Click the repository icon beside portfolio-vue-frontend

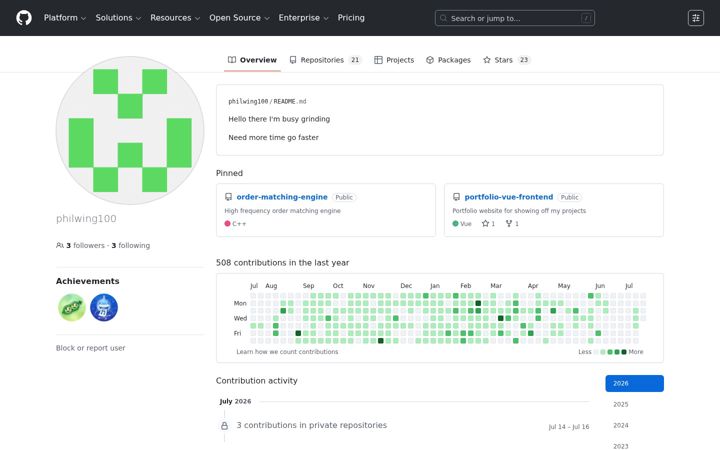[x=456, y=197]
